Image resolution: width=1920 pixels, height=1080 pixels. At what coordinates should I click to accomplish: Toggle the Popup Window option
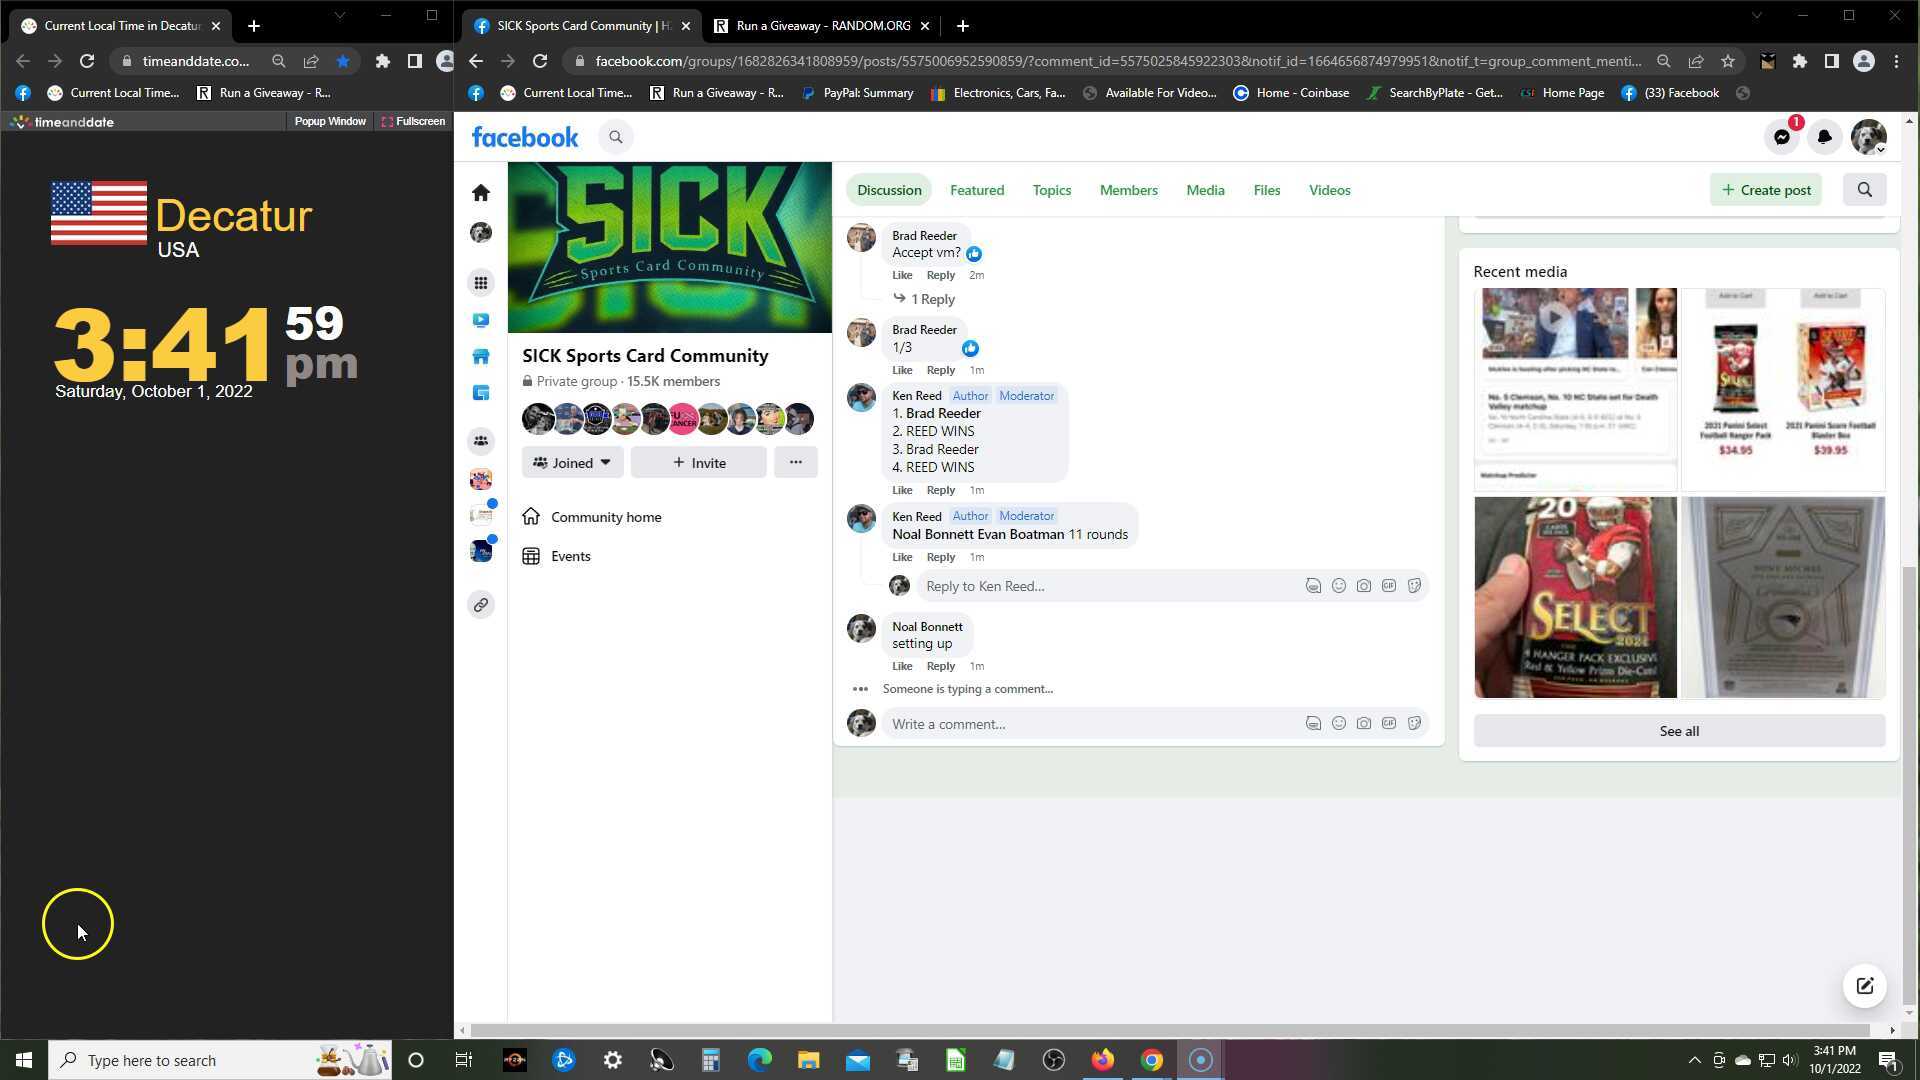coord(330,121)
